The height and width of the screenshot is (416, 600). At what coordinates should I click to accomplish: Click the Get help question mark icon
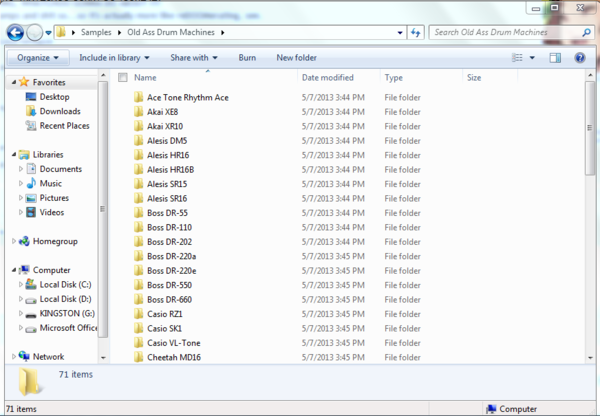coord(580,58)
